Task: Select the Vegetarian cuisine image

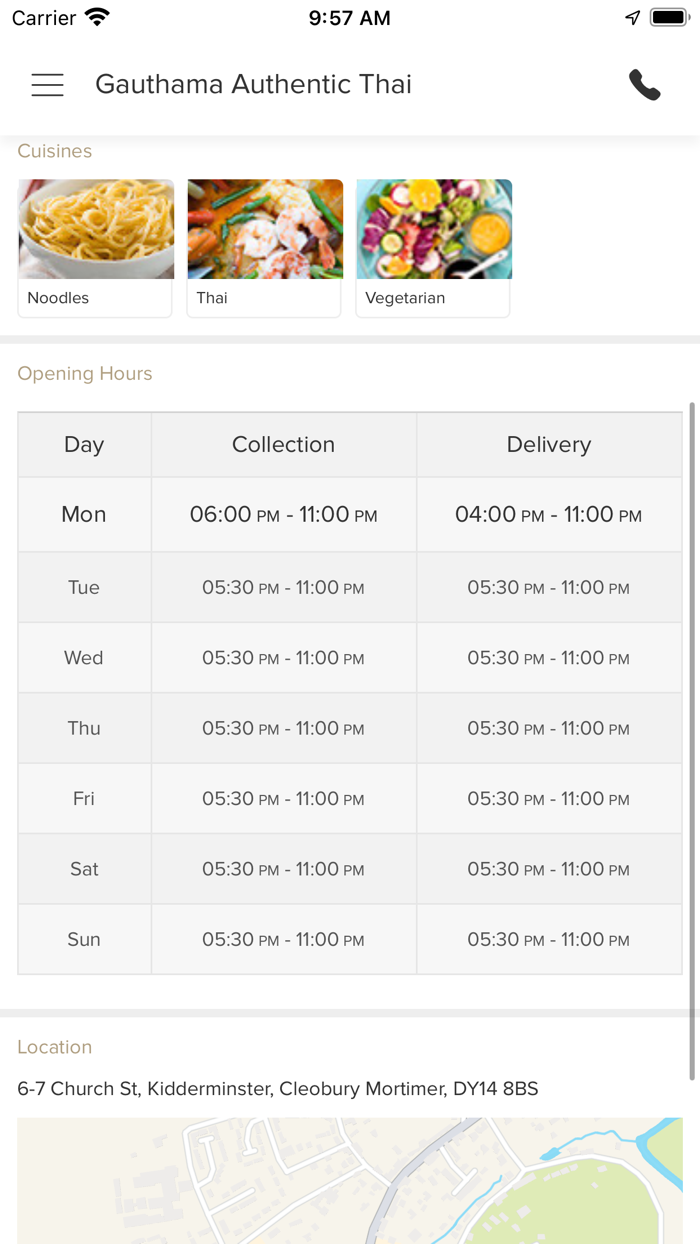Action: pos(434,229)
